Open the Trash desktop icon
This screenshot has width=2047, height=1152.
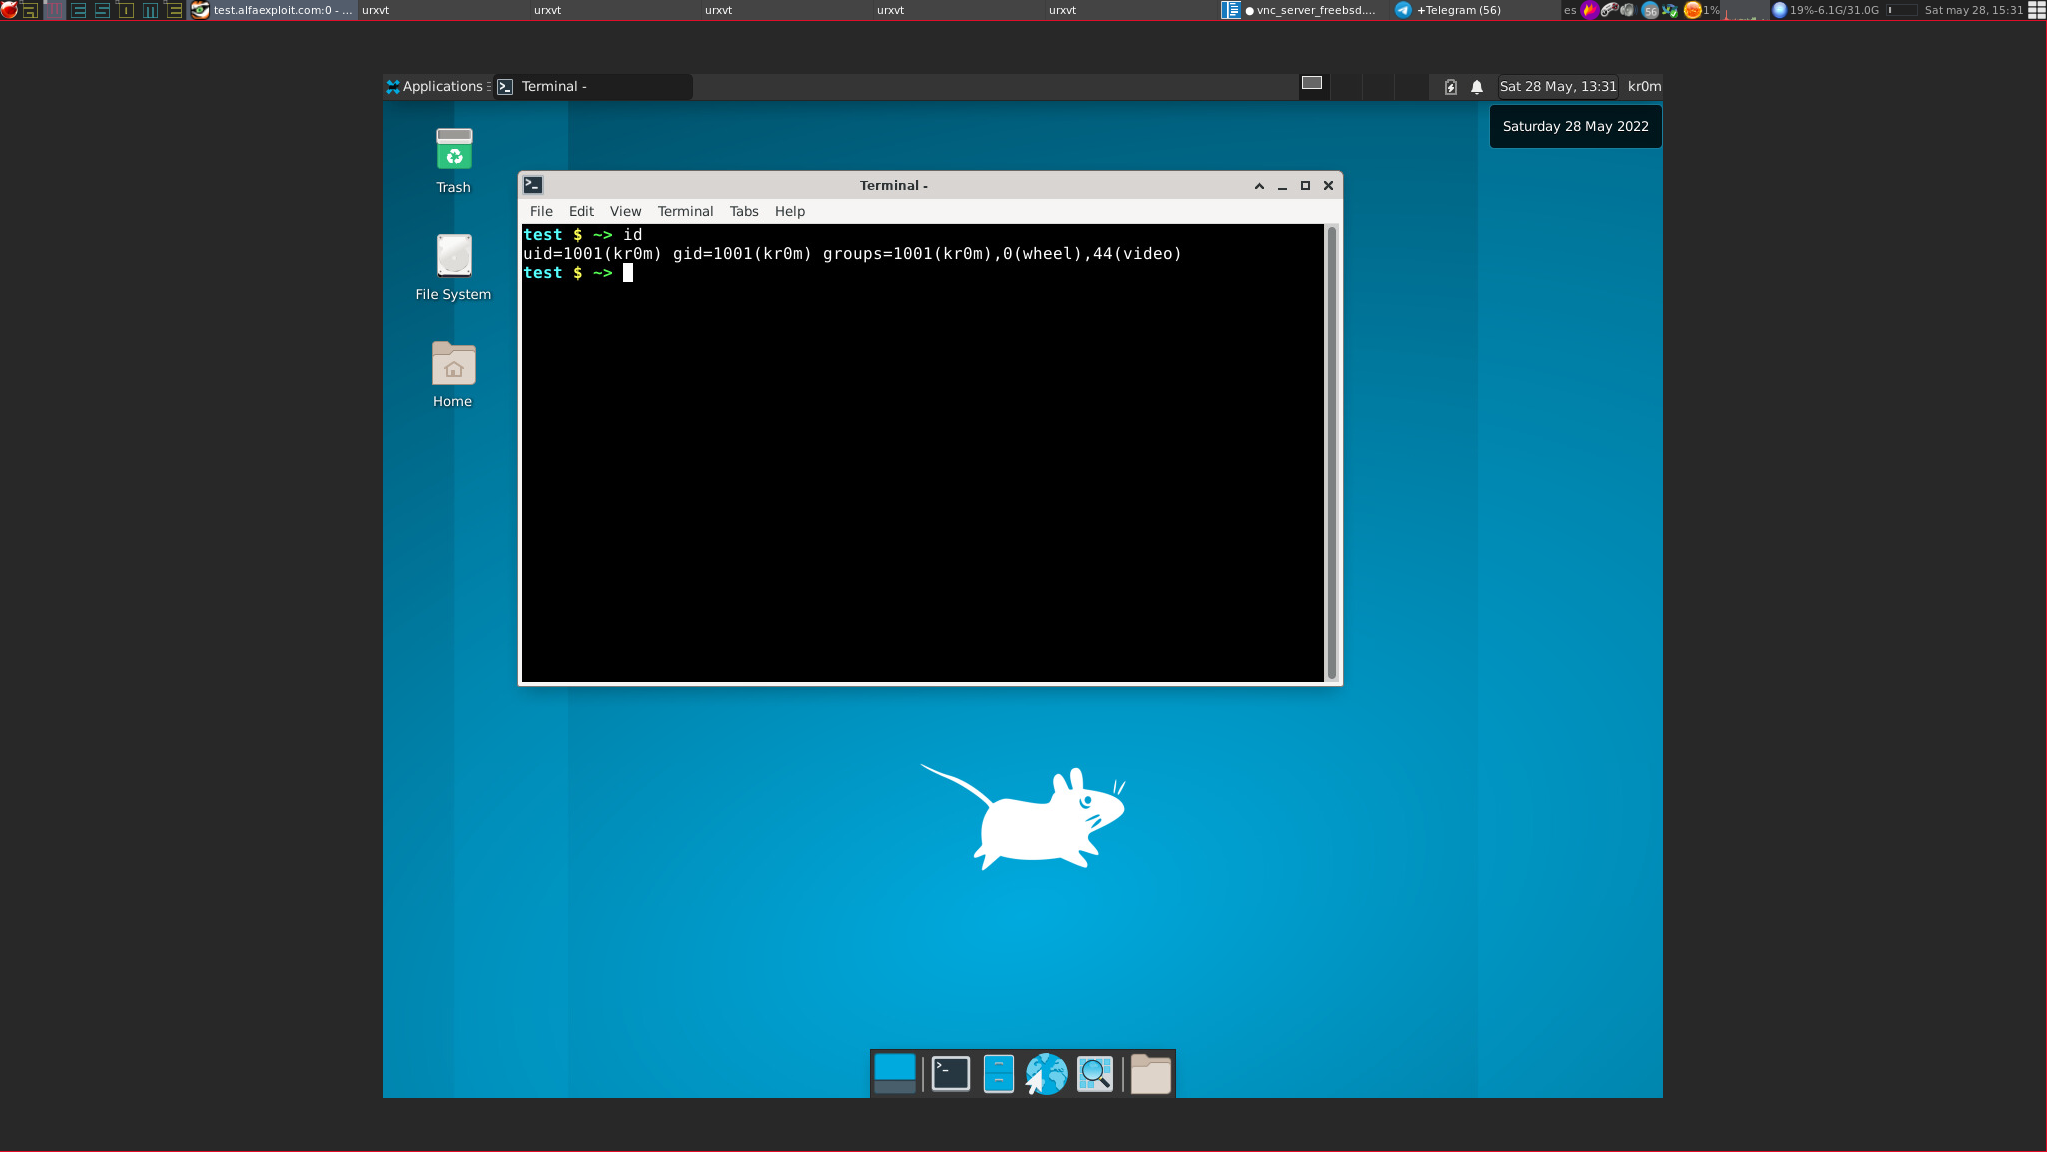[x=453, y=151]
